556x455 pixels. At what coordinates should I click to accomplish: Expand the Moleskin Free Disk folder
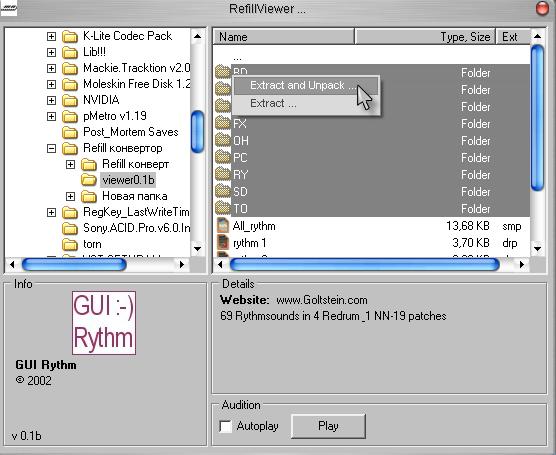pos(51,84)
